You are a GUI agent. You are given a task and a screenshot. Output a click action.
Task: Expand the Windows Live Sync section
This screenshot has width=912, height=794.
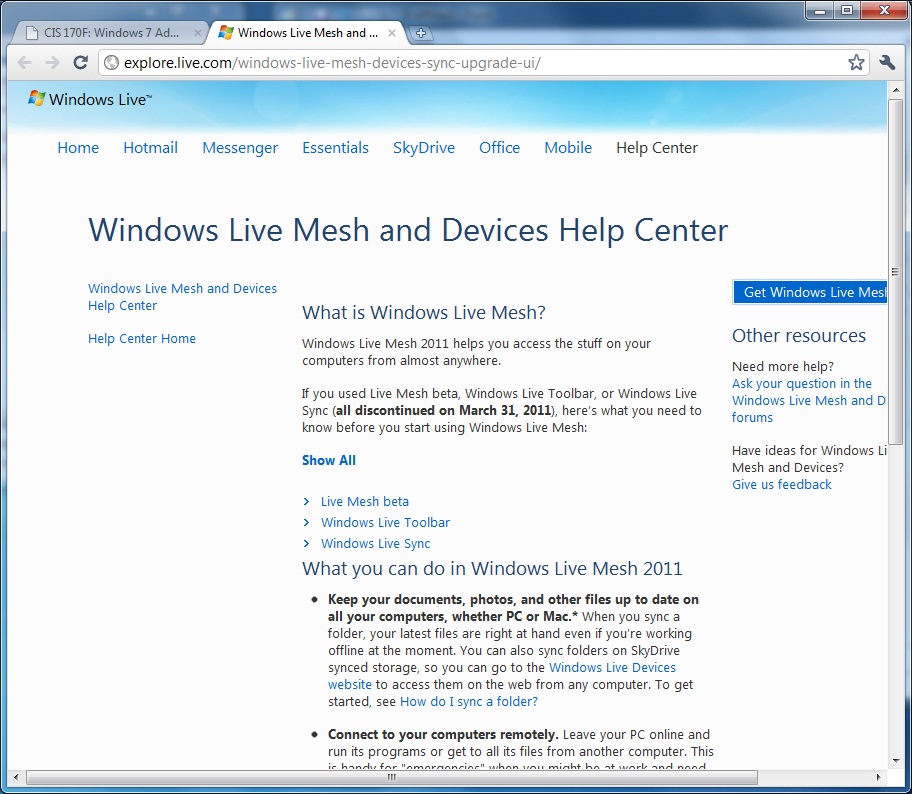(376, 543)
